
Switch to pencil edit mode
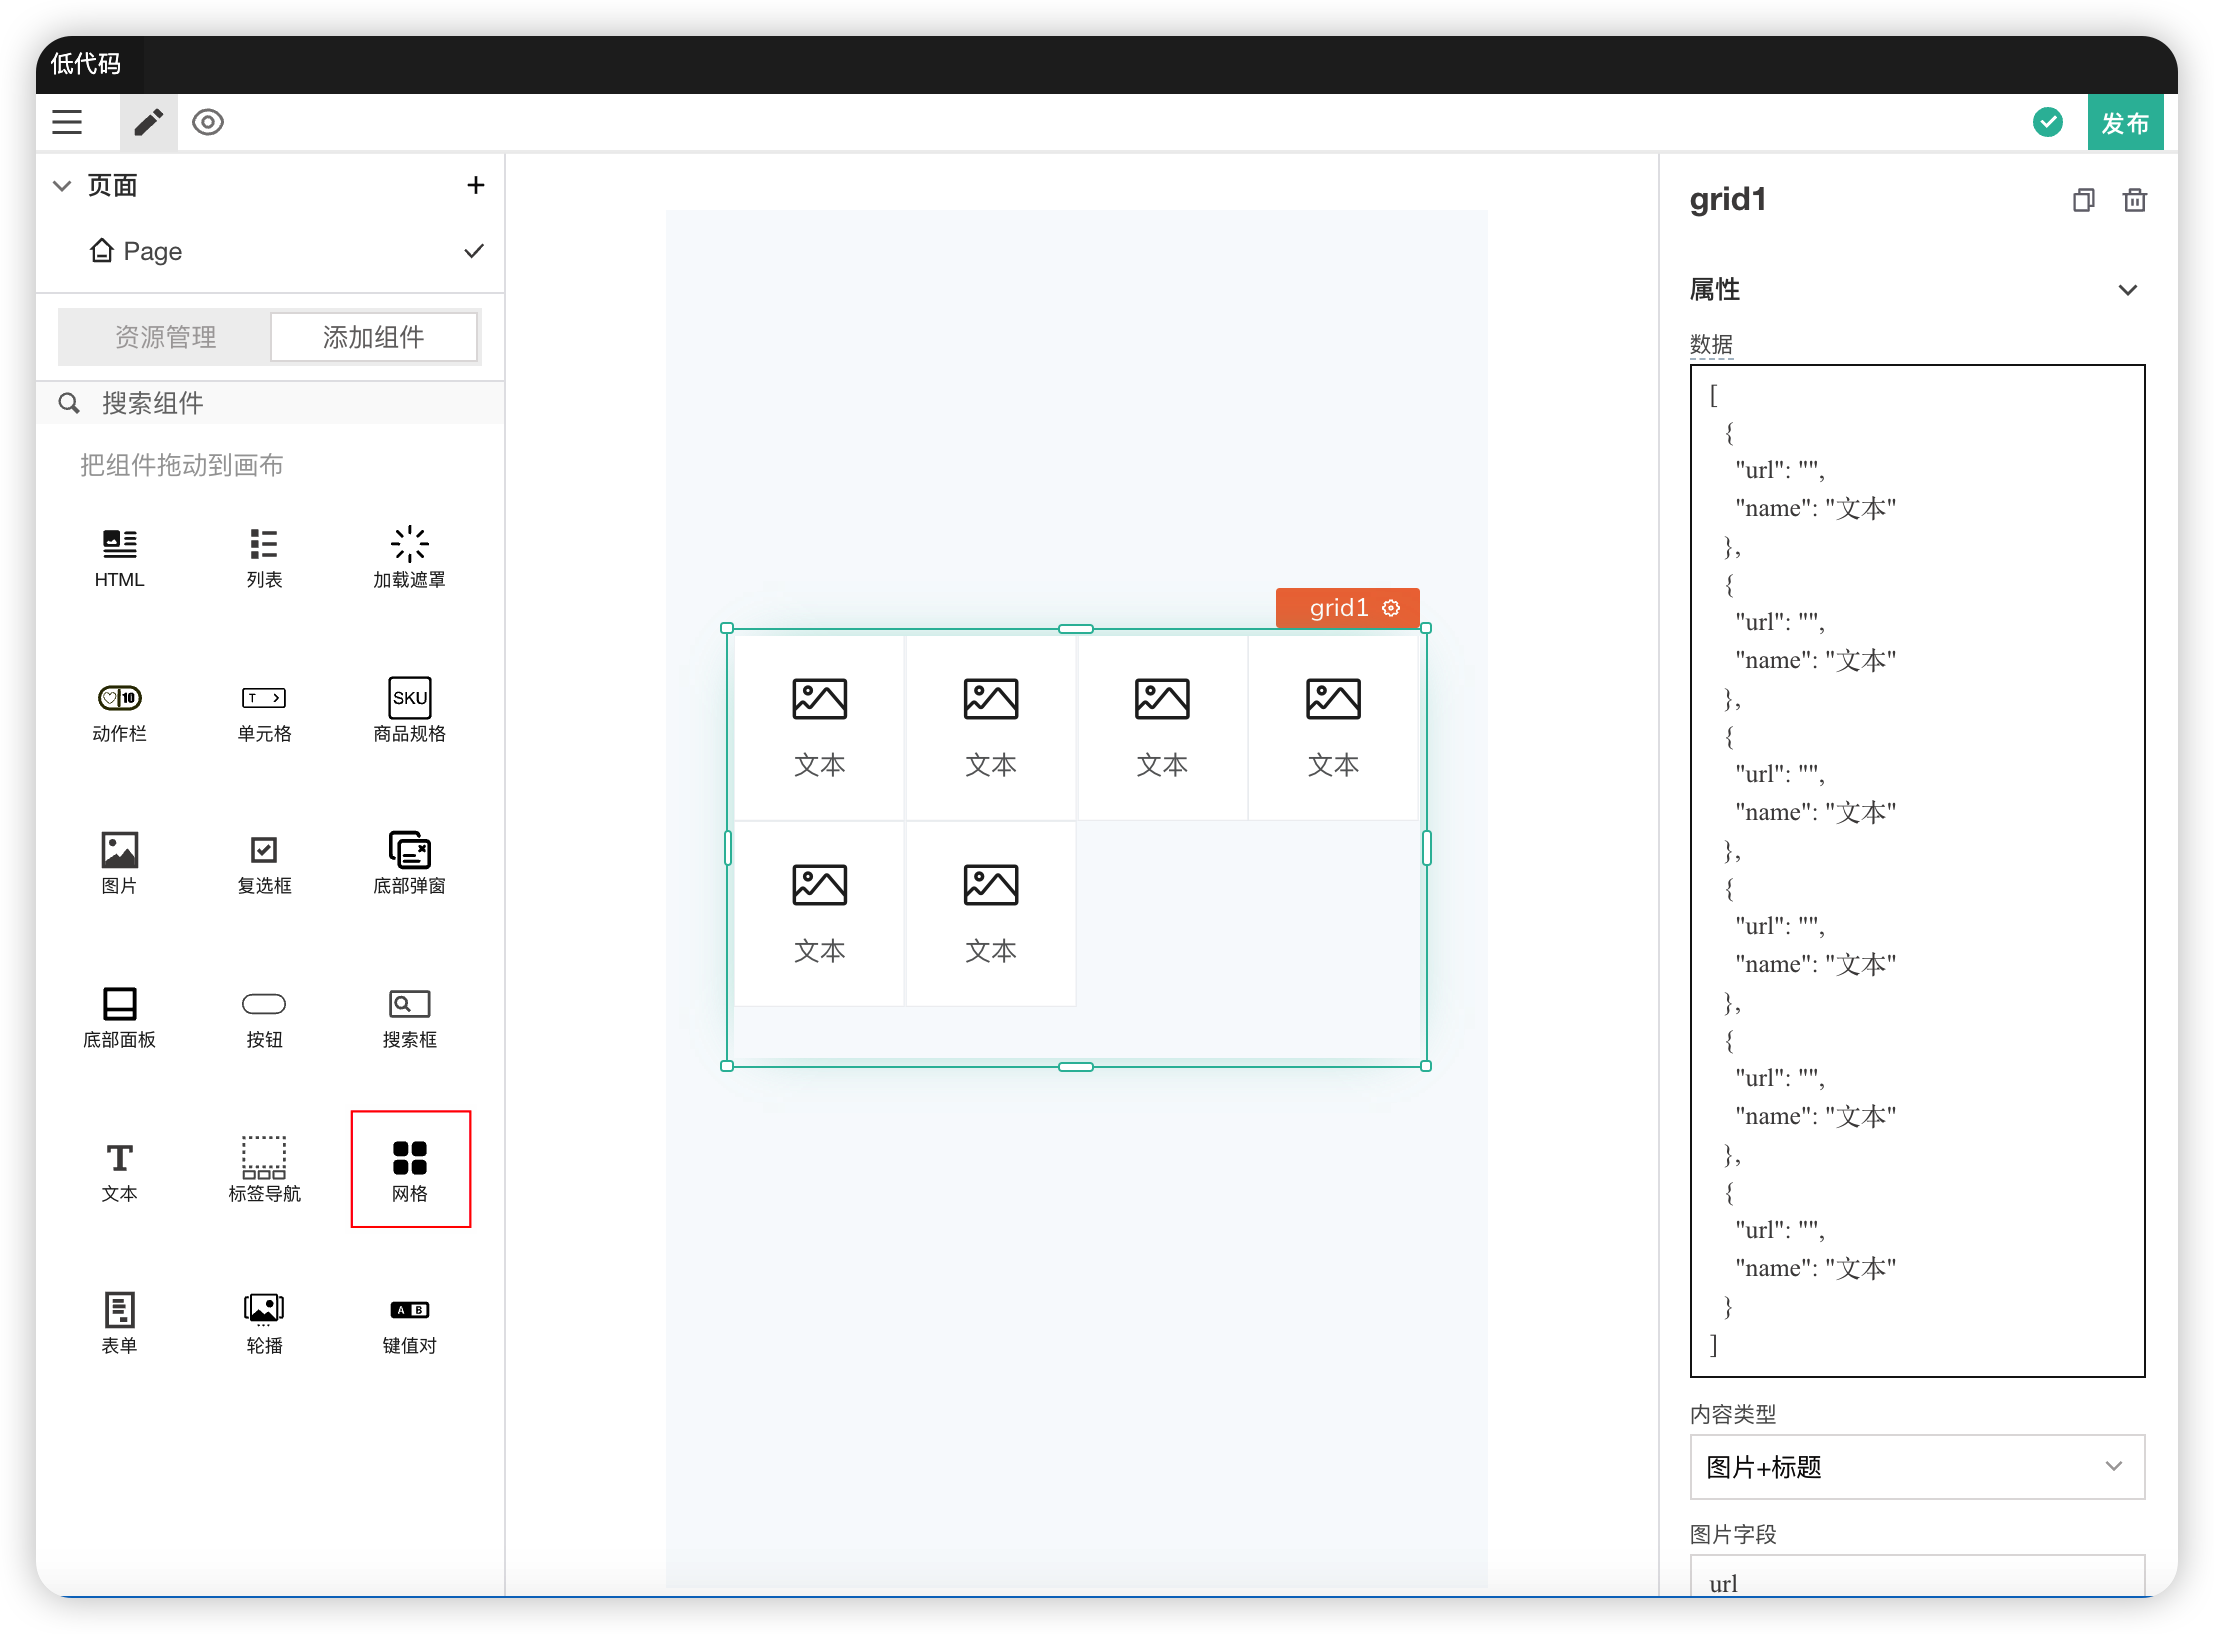click(x=148, y=122)
